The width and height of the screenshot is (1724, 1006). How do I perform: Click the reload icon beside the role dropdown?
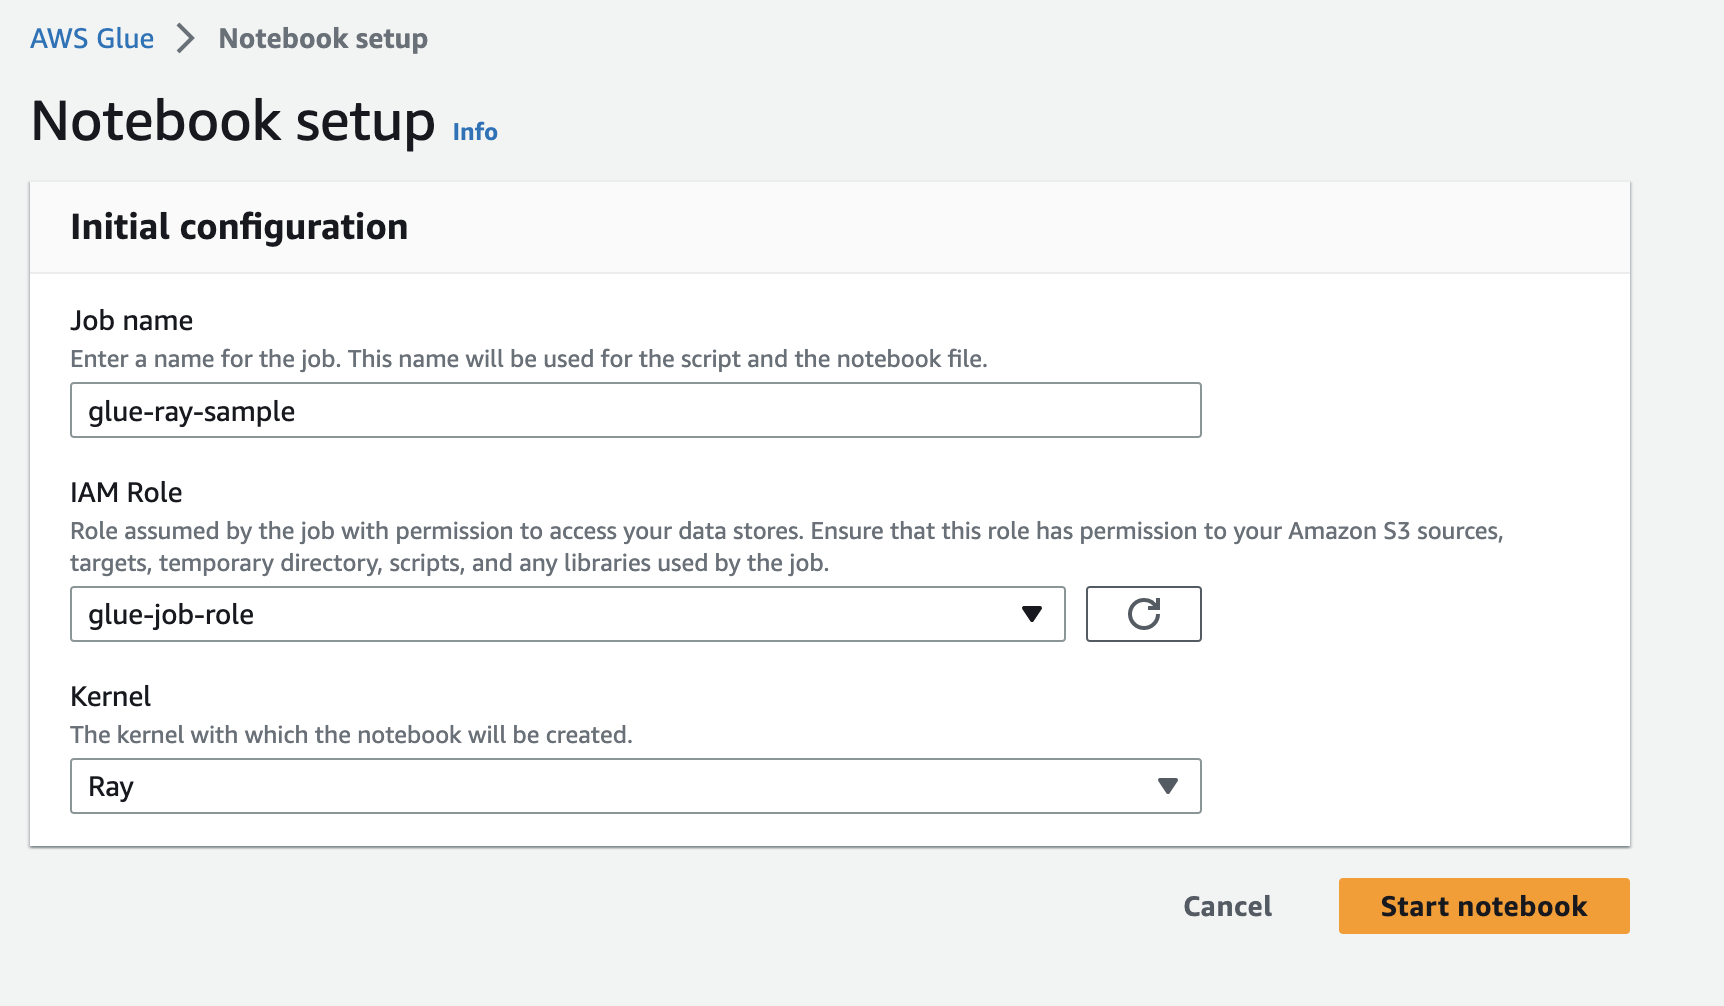1143,614
